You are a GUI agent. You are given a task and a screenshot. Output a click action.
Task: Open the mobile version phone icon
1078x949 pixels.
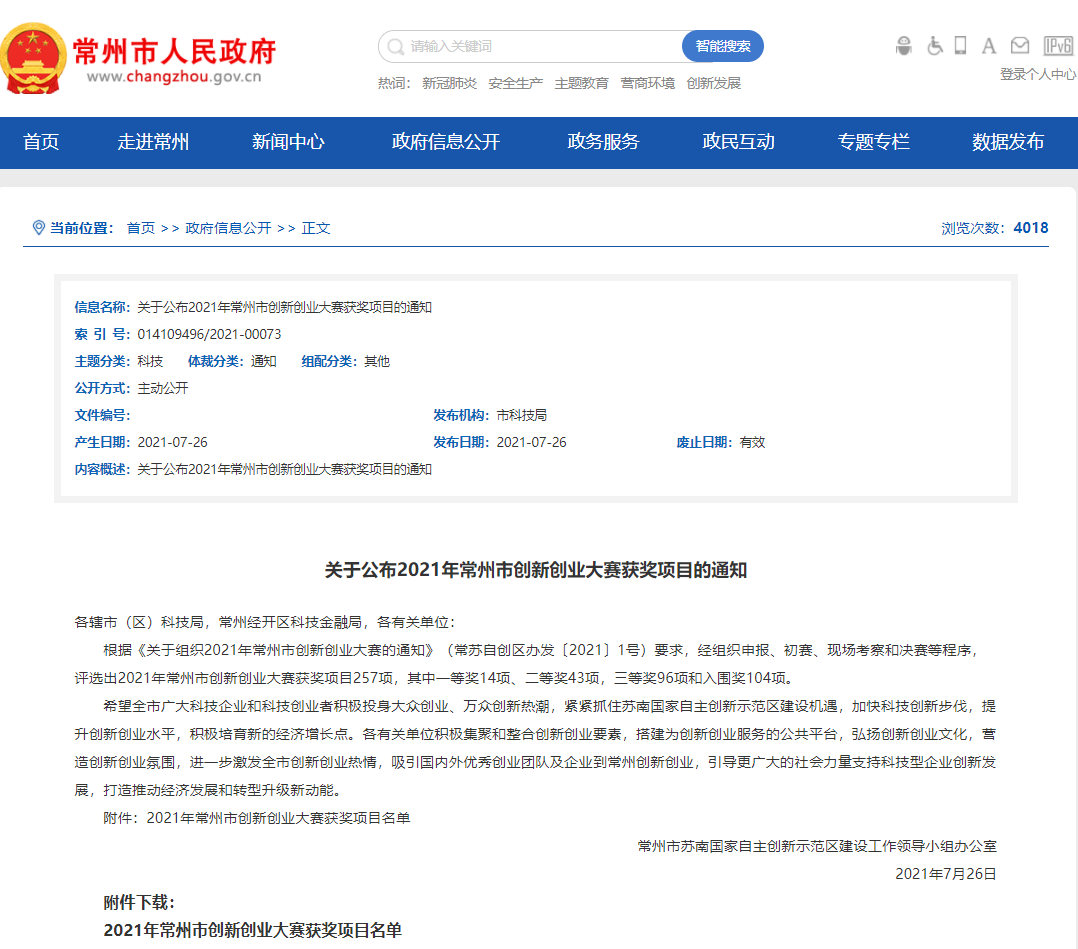pos(960,45)
